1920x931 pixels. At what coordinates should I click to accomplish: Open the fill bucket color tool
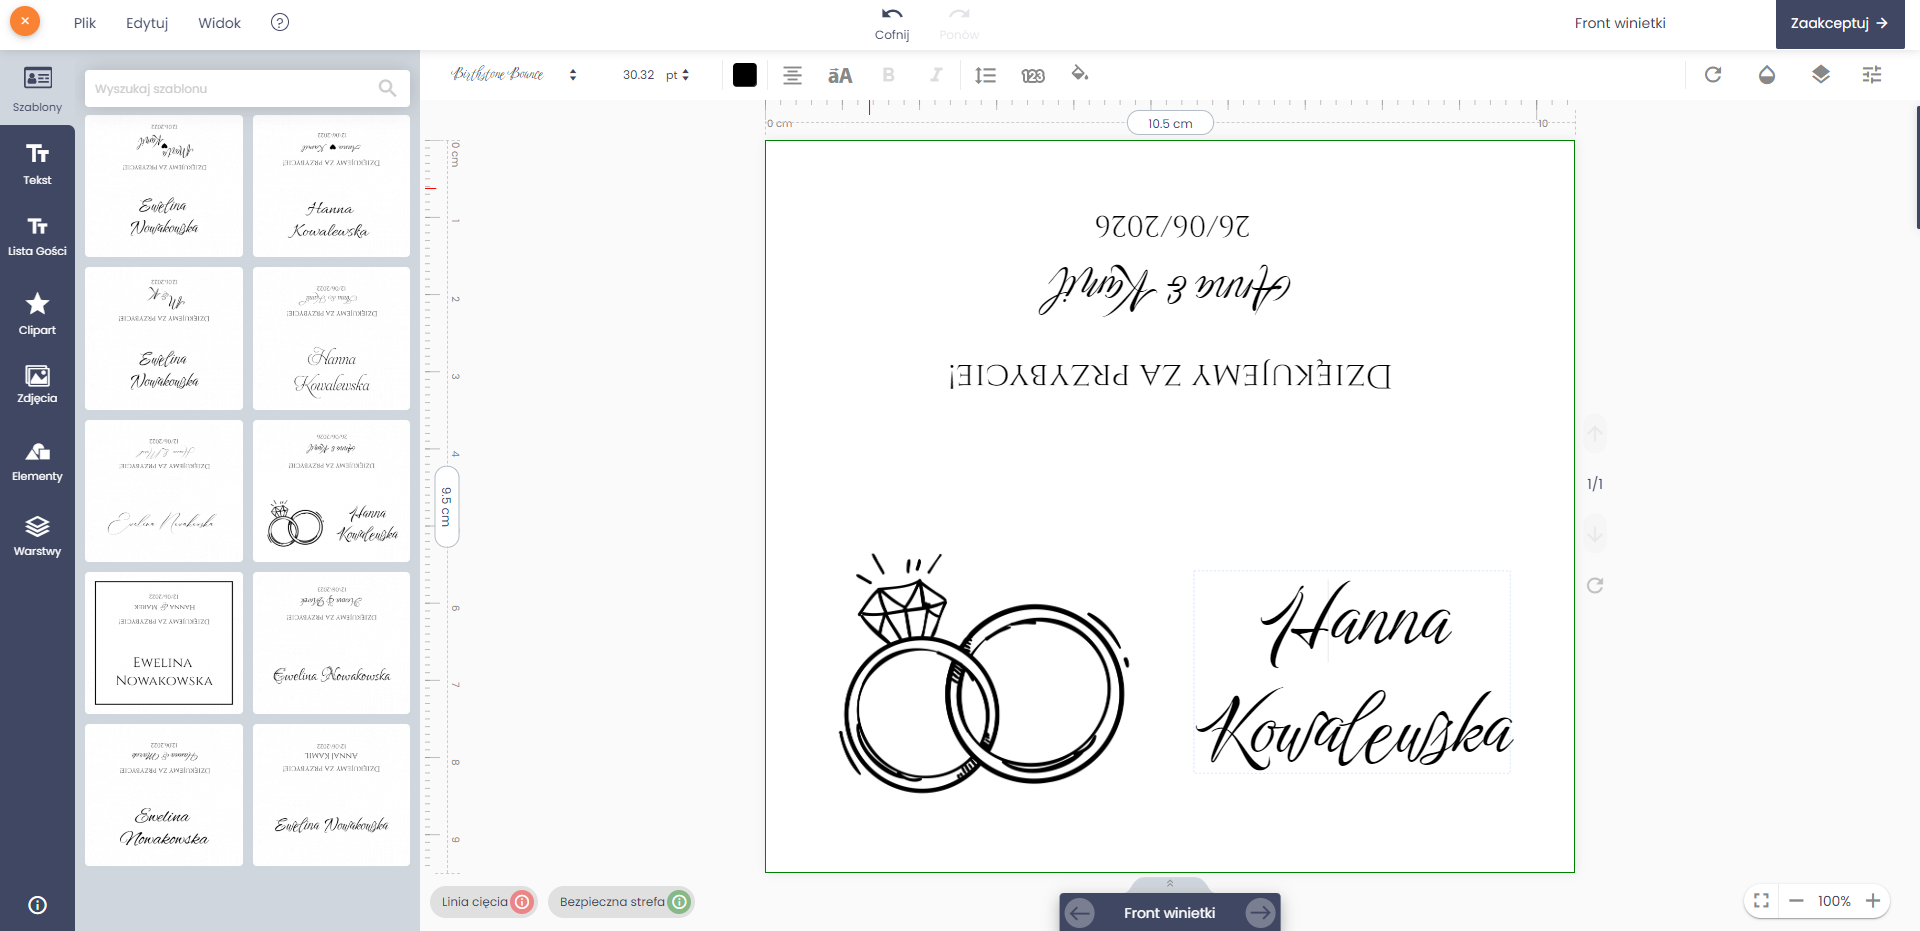click(x=1080, y=74)
